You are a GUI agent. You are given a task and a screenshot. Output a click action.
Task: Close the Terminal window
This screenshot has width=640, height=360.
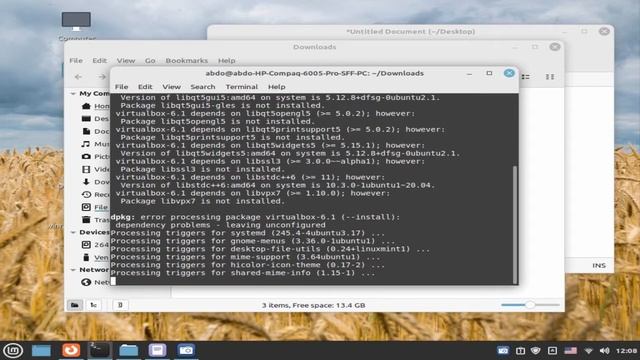[509, 73]
